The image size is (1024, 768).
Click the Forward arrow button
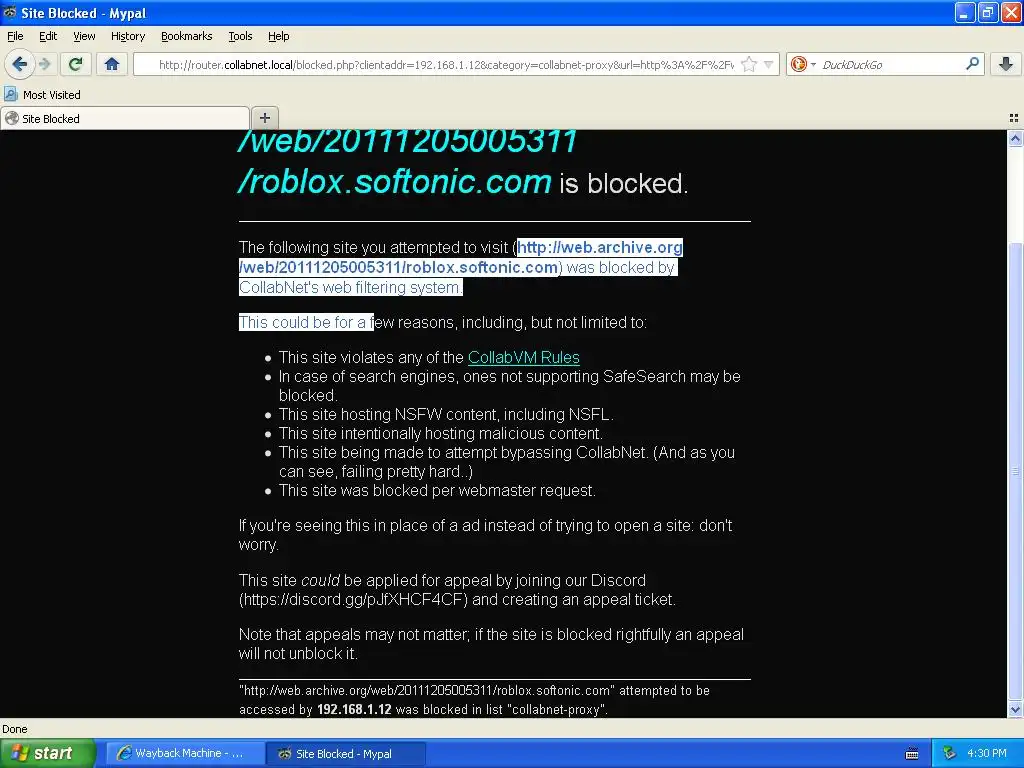tap(44, 64)
